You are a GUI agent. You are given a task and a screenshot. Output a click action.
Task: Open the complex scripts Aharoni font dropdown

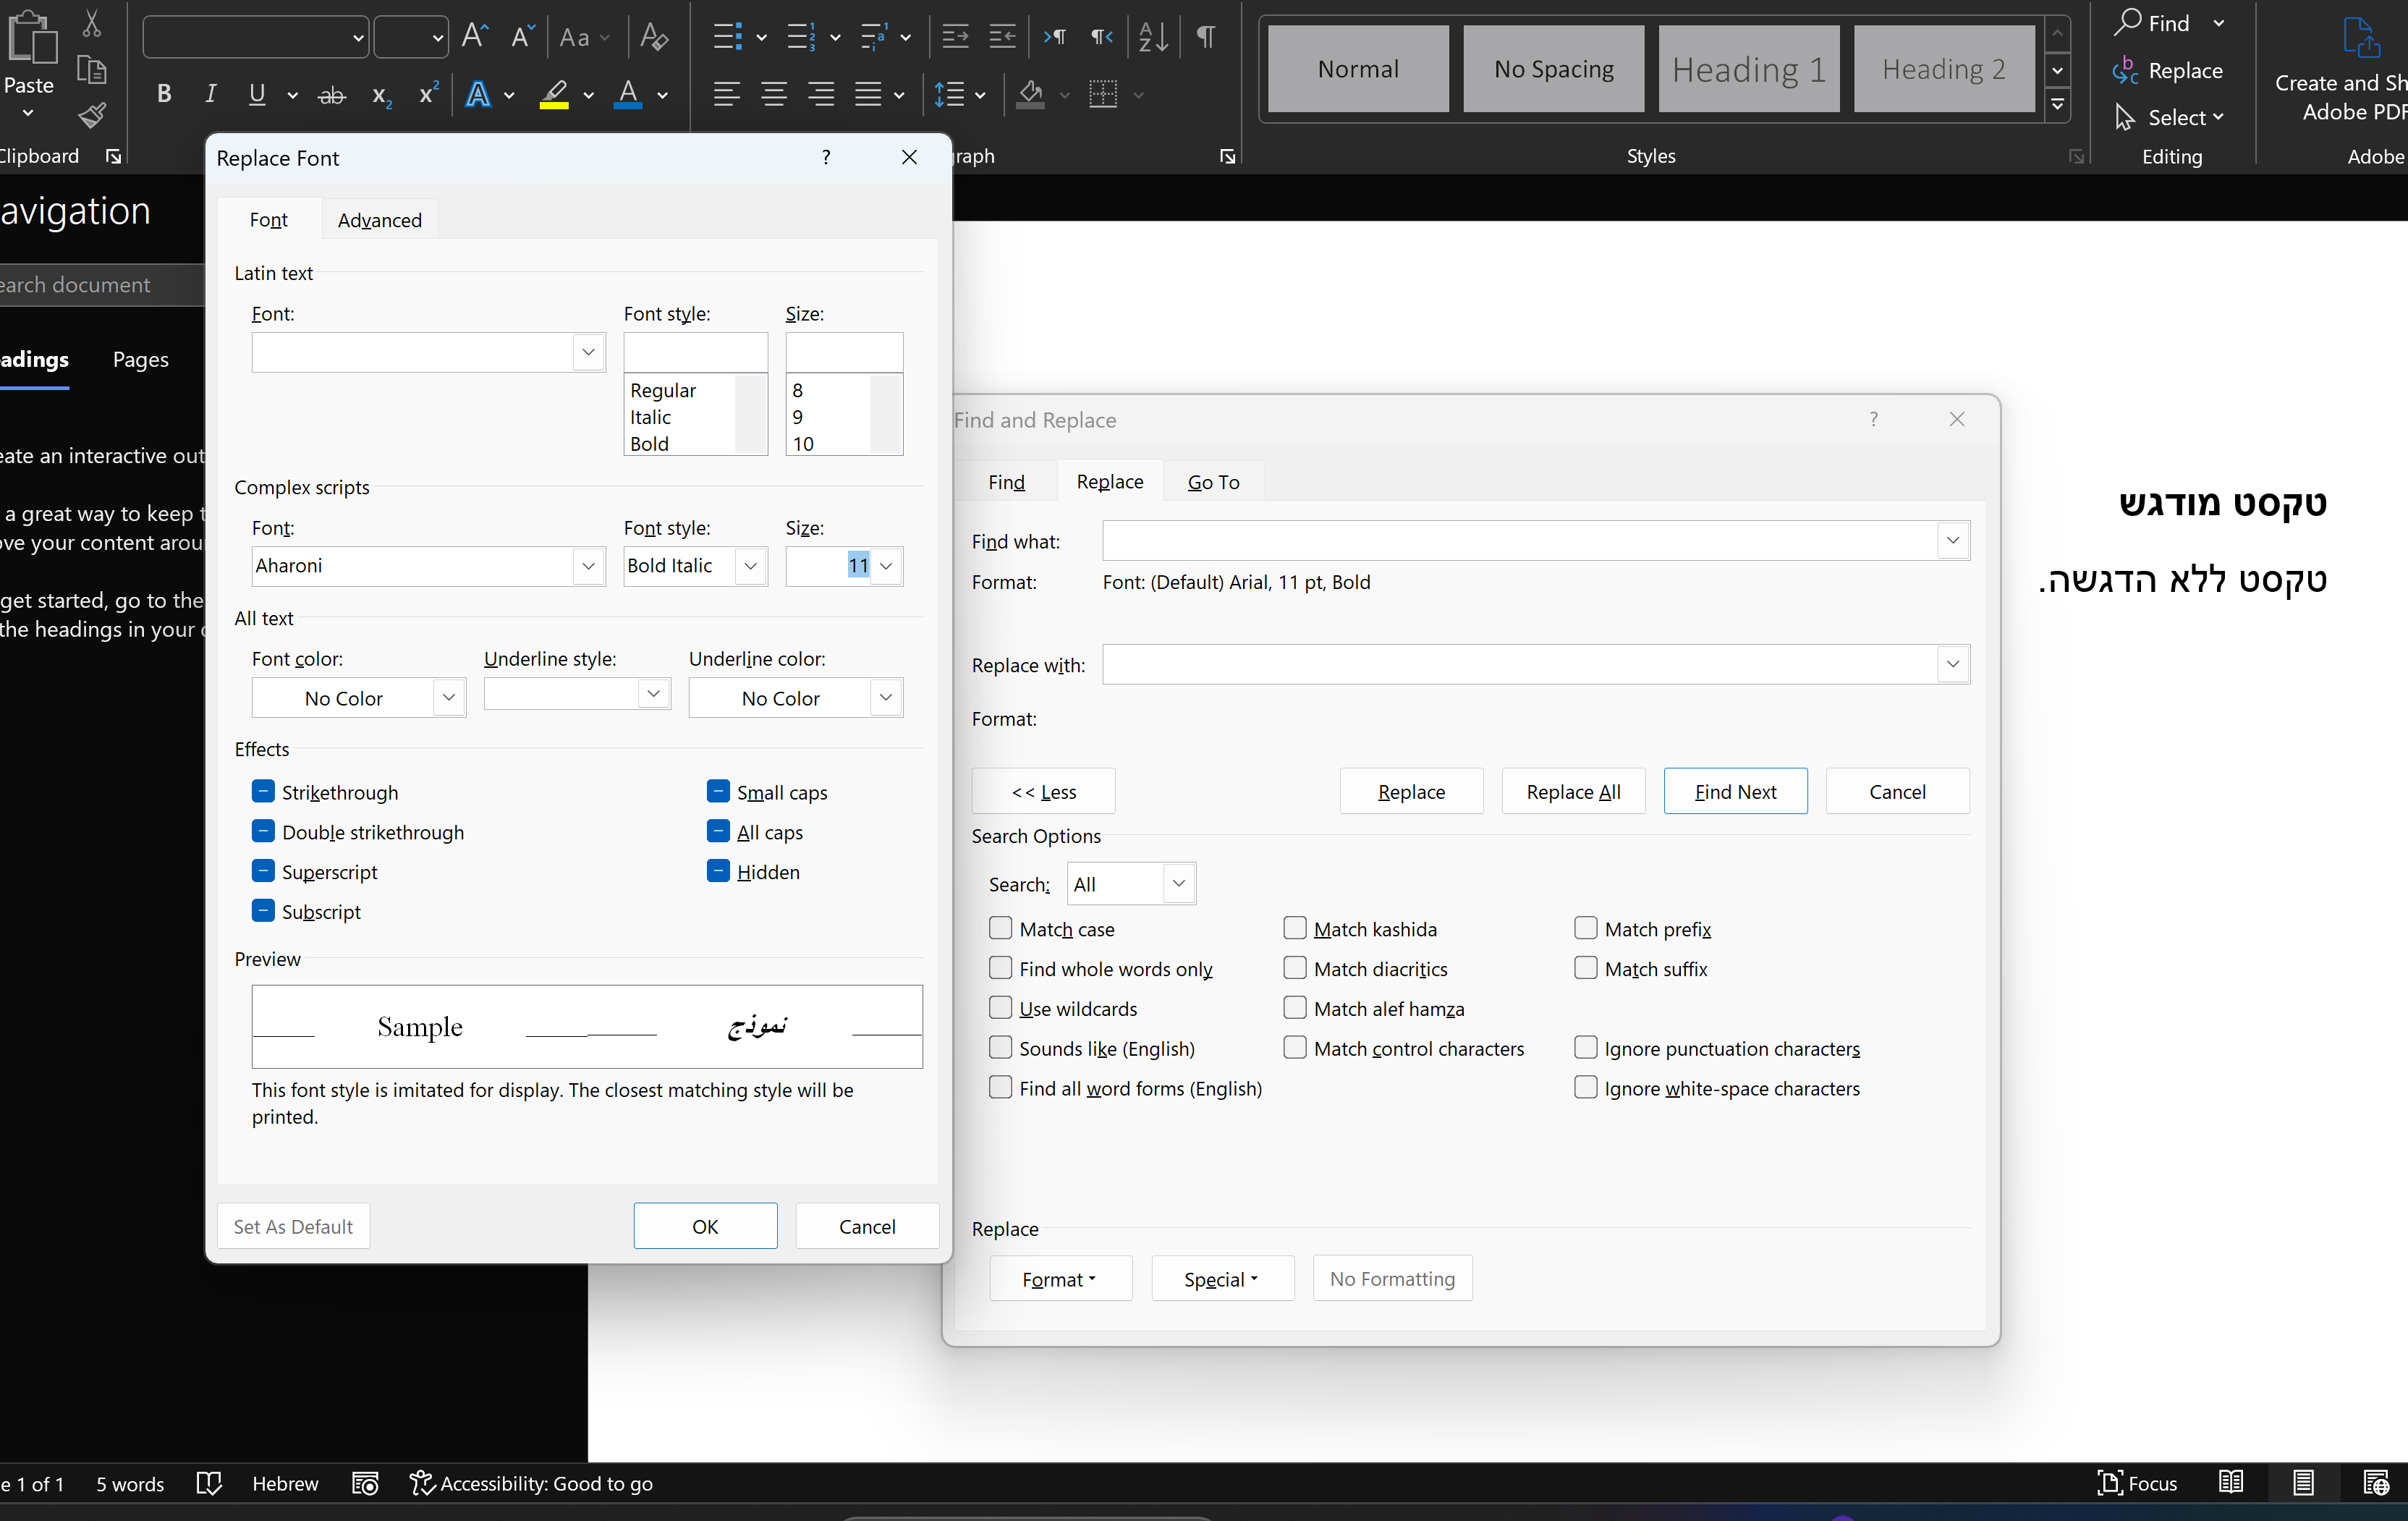point(588,566)
